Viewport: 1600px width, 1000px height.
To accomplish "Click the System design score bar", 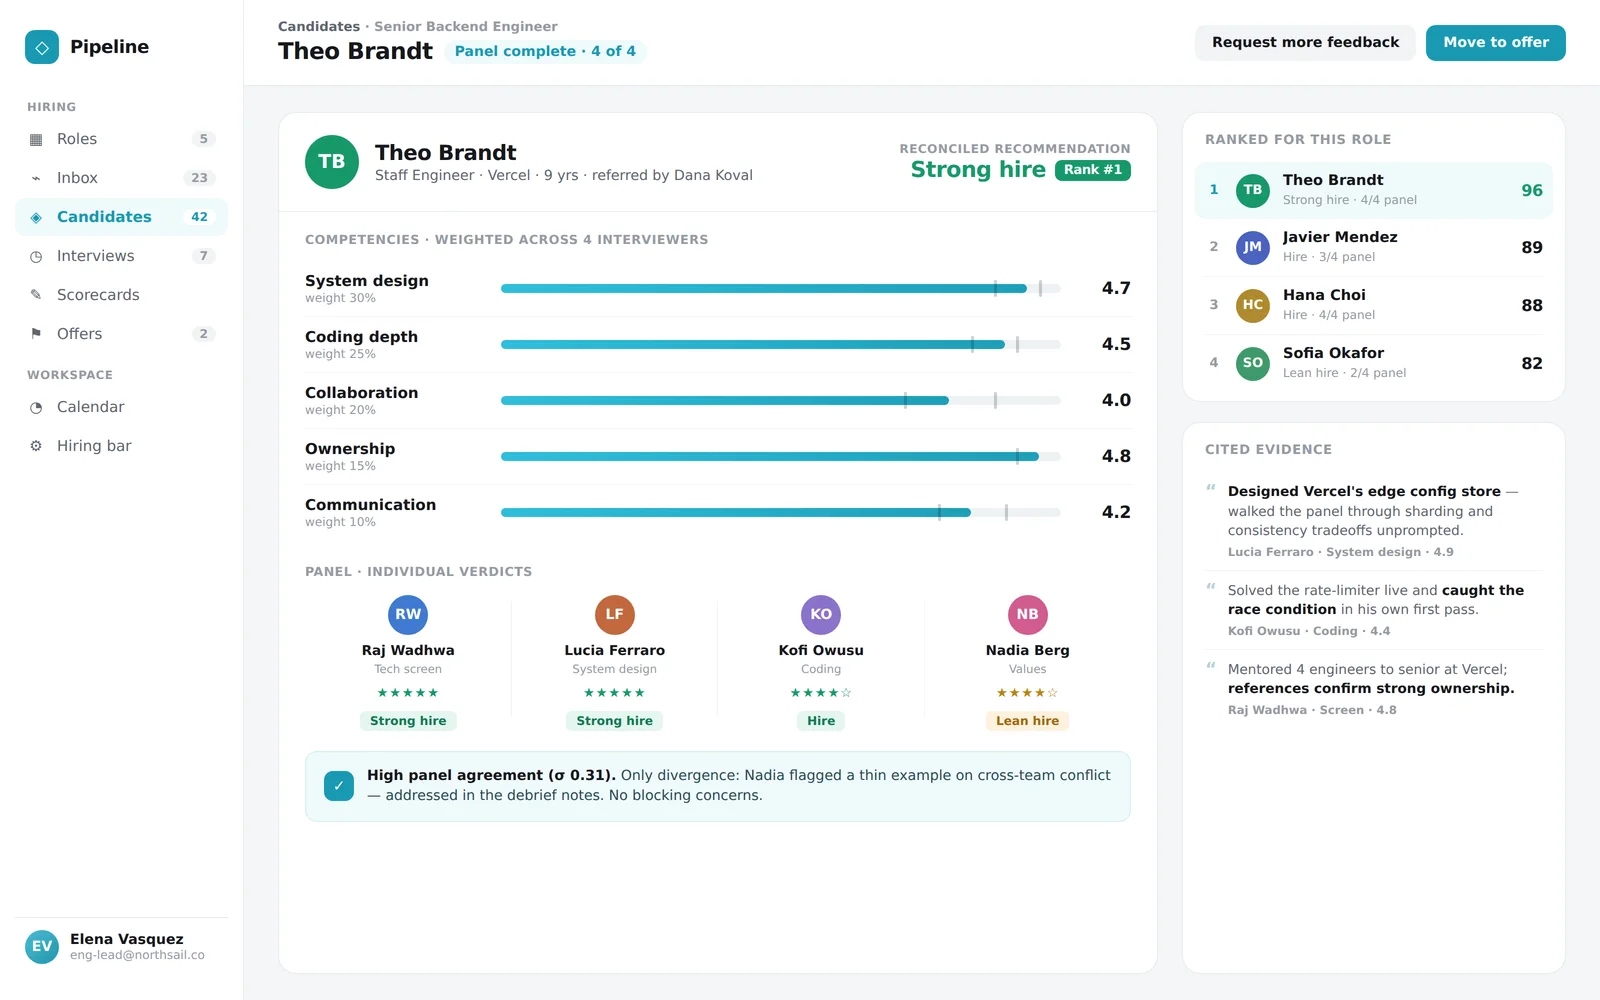I will (x=780, y=288).
